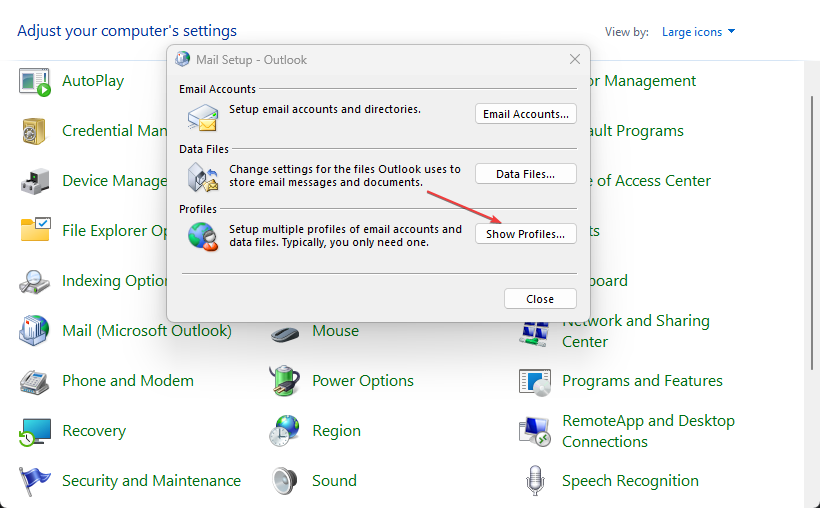The image size is (820, 508).
Task: Click the Close button in Mail Setup
Action: 540,299
